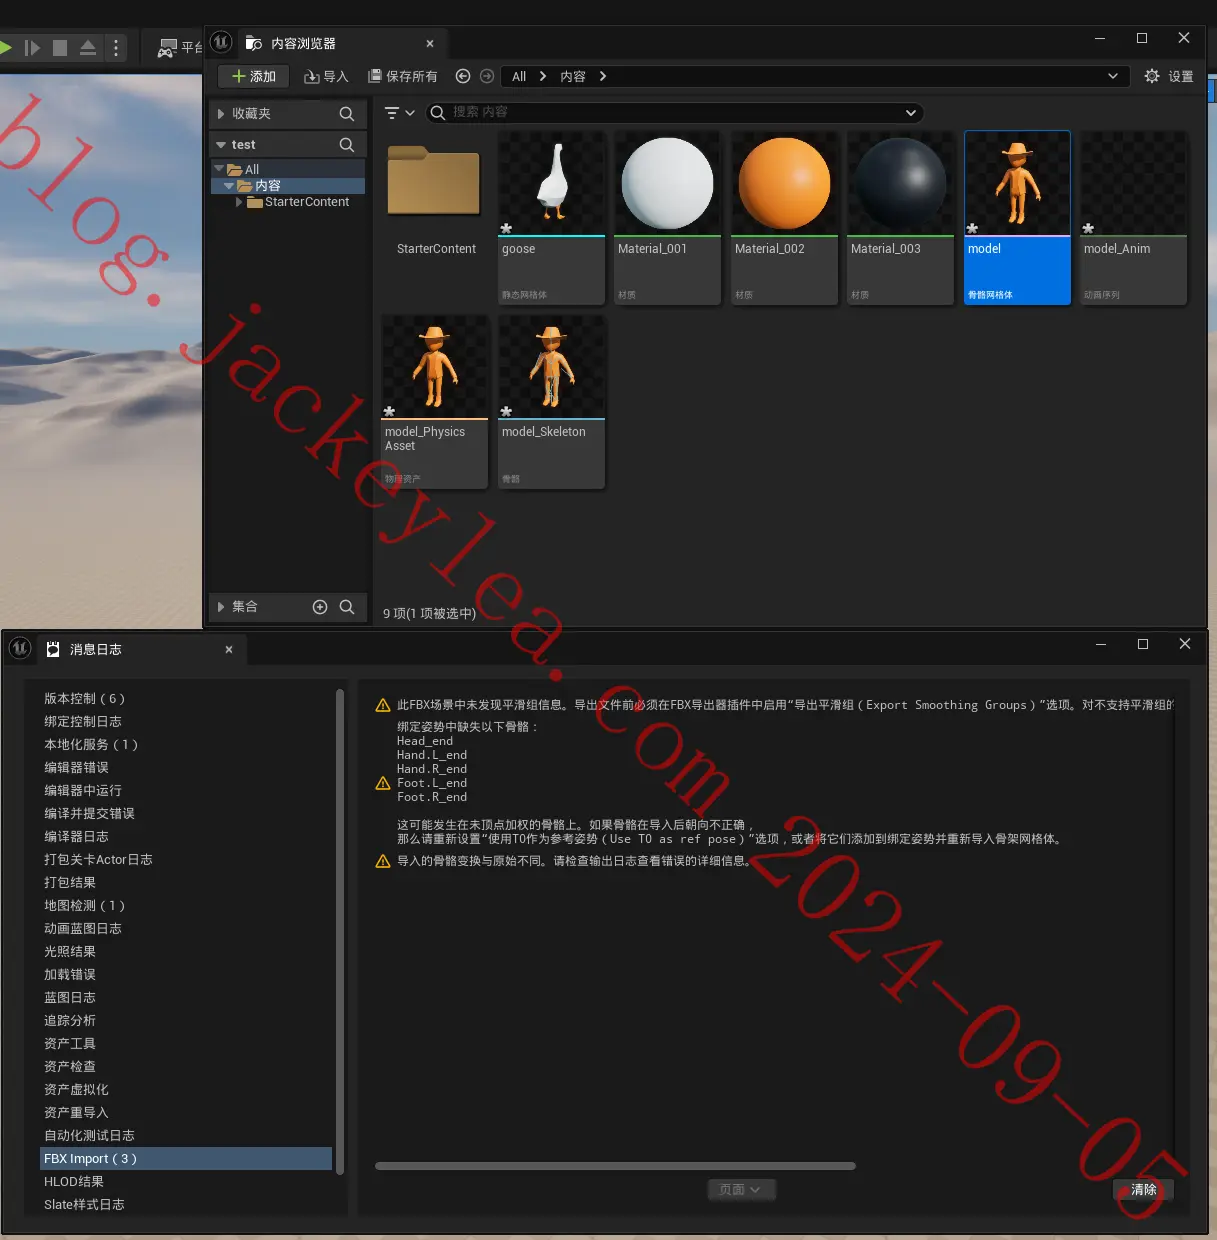Open 设置 gear in Content Browser
This screenshot has height=1240, width=1217.
[1168, 76]
